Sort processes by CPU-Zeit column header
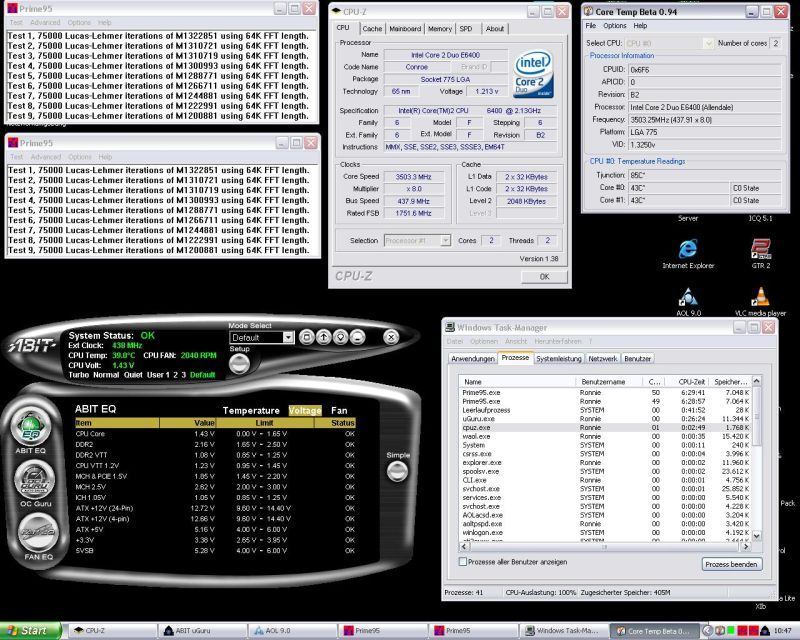The height and width of the screenshot is (640, 800). pyautogui.click(x=688, y=382)
